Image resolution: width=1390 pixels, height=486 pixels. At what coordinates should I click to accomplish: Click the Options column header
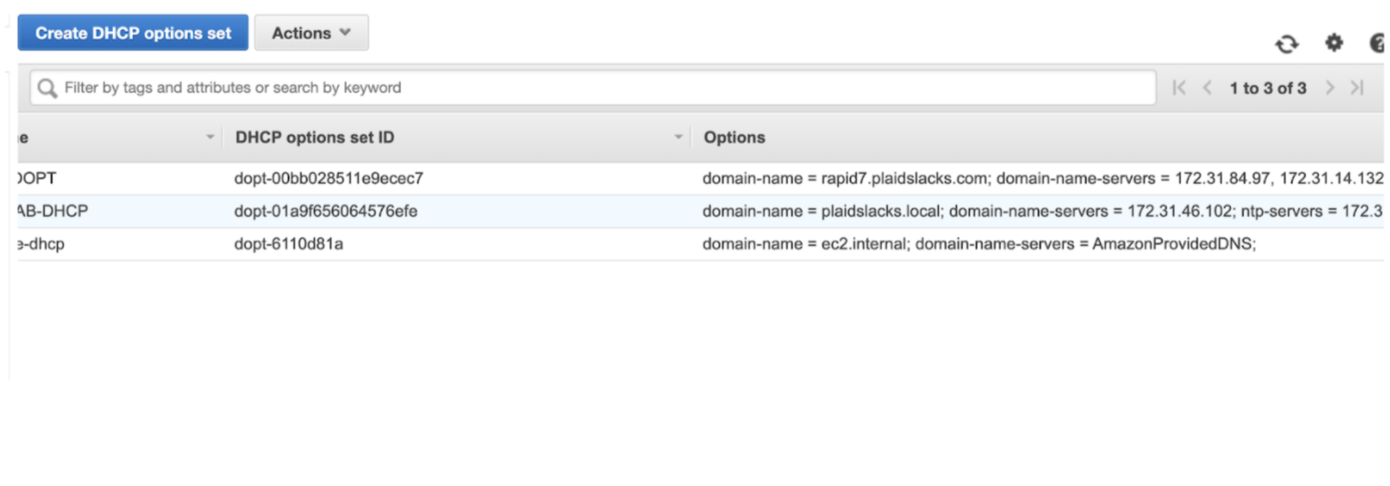735,137
